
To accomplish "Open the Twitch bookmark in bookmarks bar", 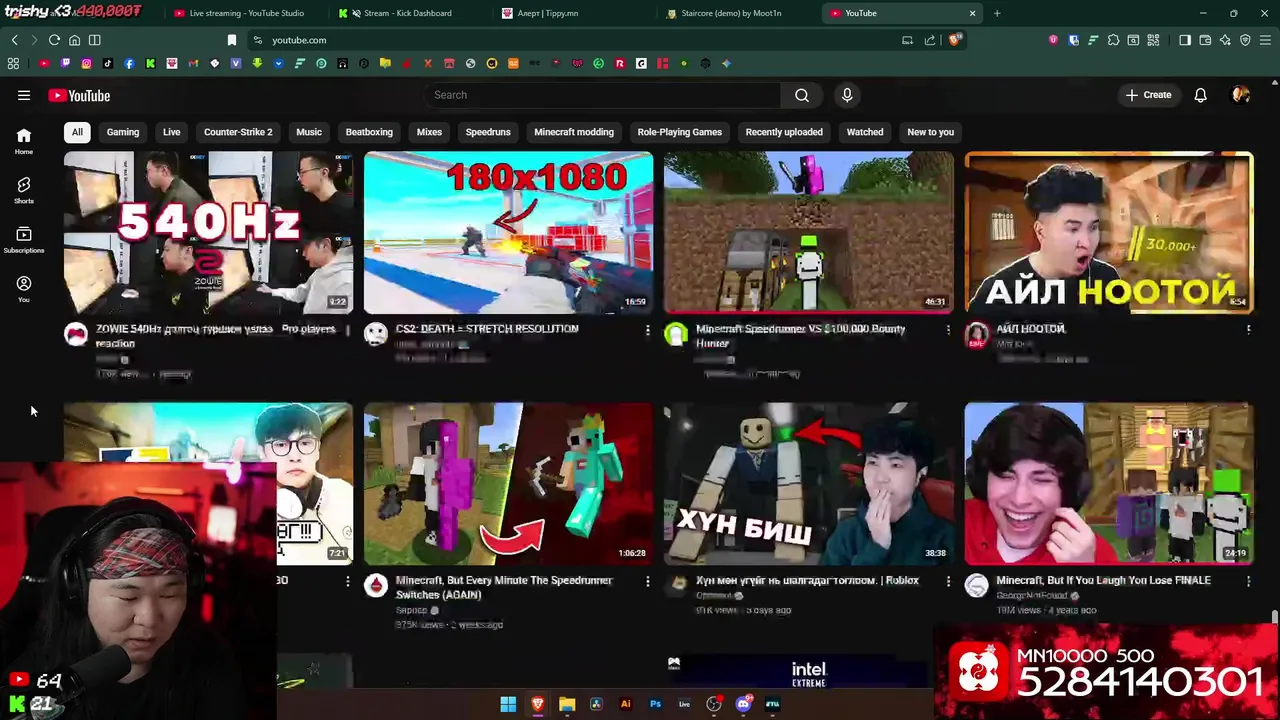I will point(65,63).
